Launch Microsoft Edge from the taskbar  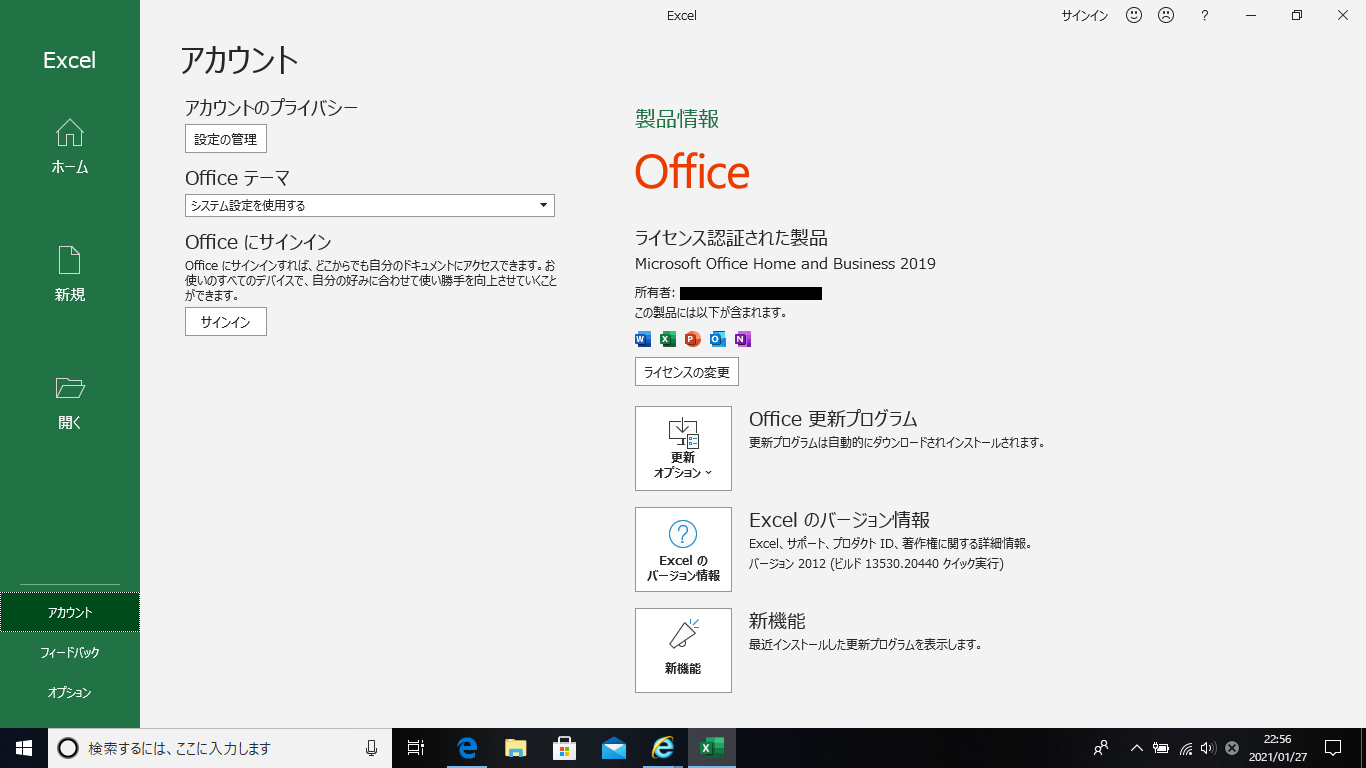(x=466, y=748)
